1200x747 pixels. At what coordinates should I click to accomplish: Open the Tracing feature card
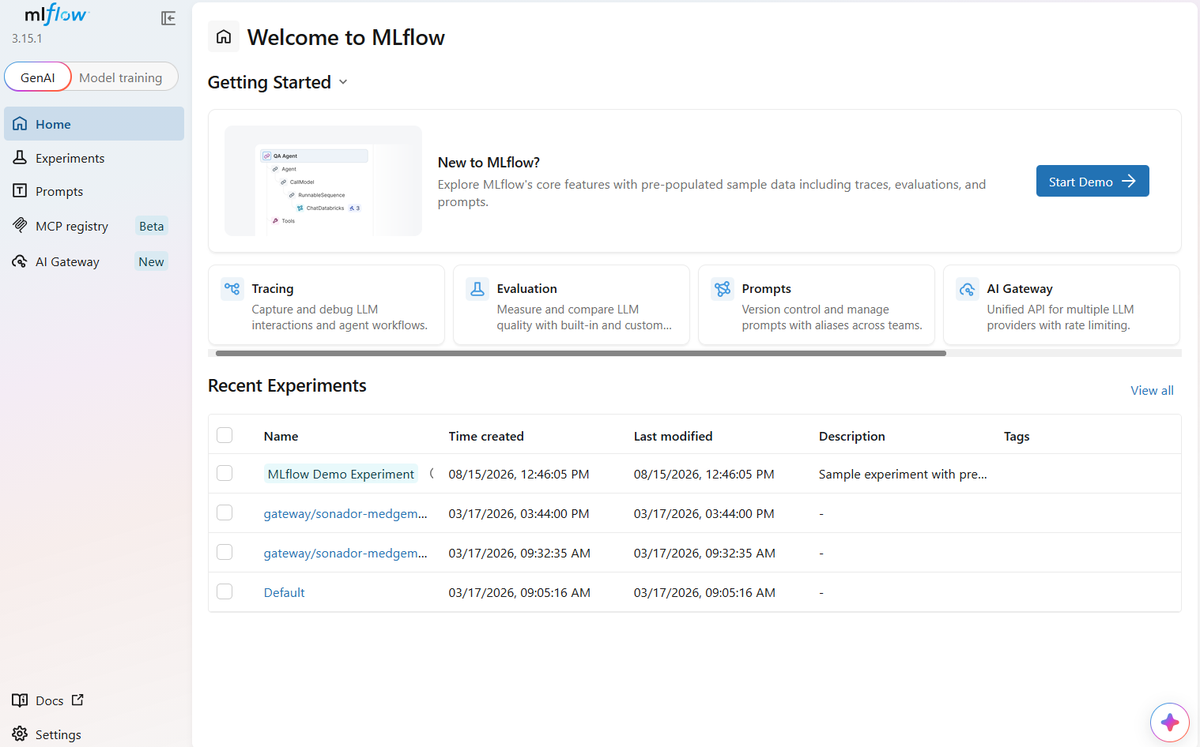(x=326, y=304)
